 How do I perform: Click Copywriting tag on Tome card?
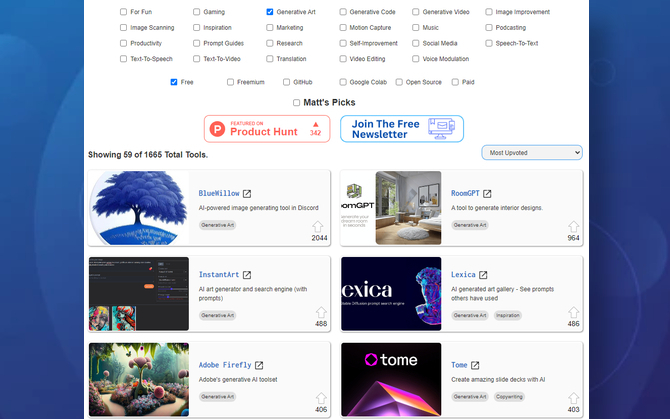pyautogui.click(x=509, y=397)
